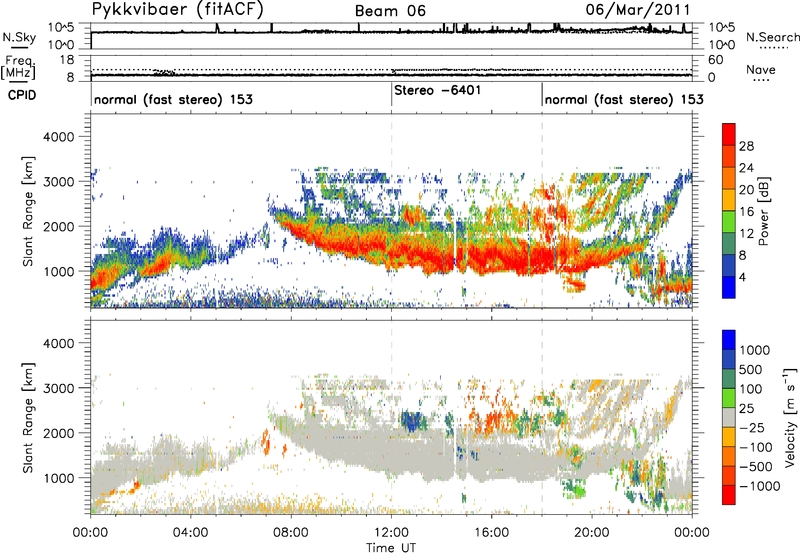Viewport: 800px width, 554px height.
Task: Click the Freq. [MHz] axis label
Action: click(18, 67)
